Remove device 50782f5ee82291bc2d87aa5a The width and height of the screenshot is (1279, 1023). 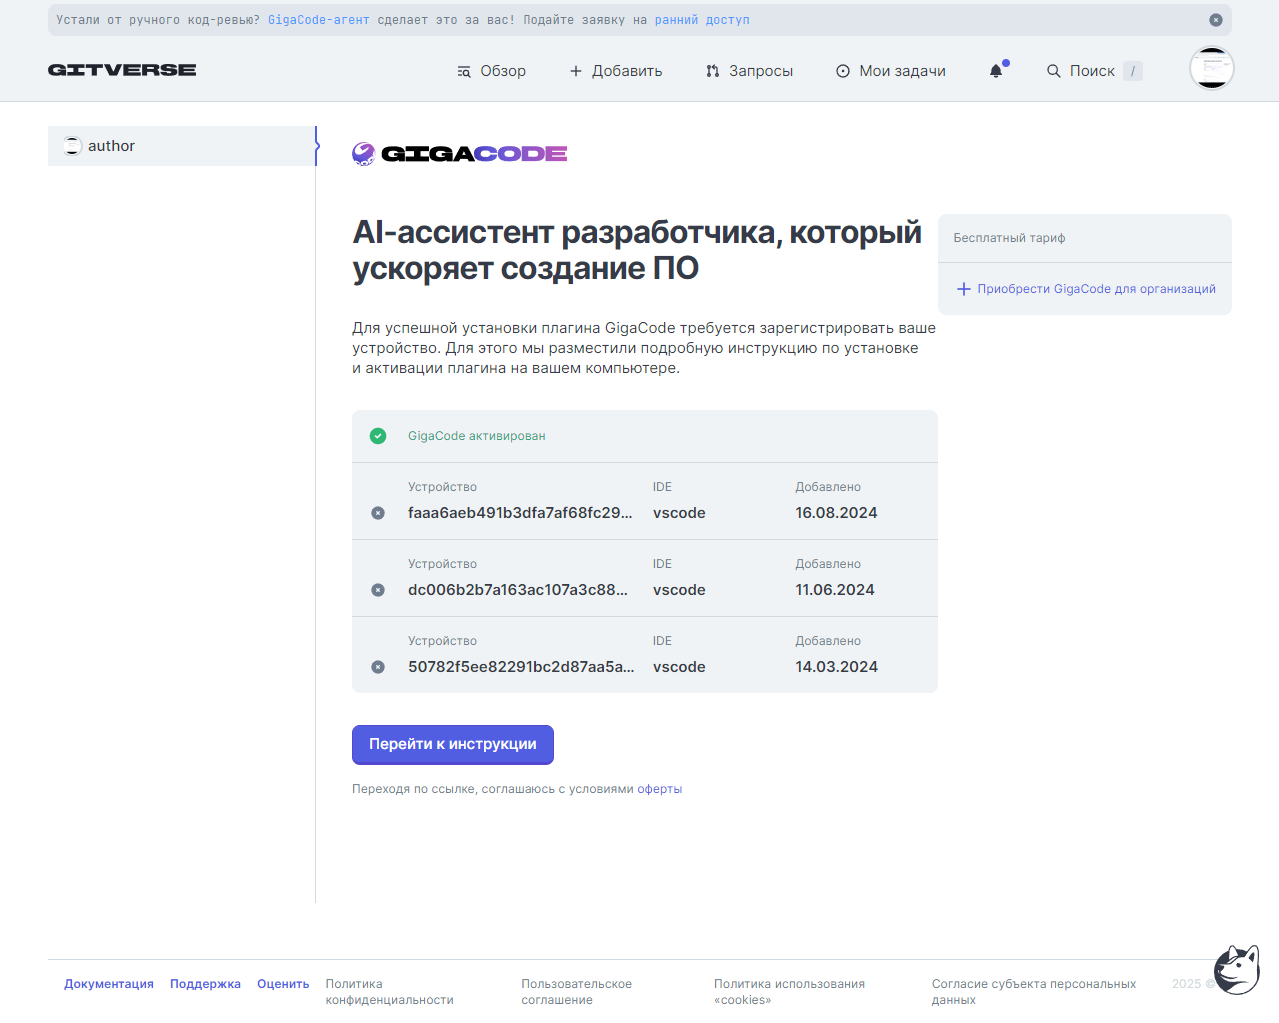pos(378,667)
